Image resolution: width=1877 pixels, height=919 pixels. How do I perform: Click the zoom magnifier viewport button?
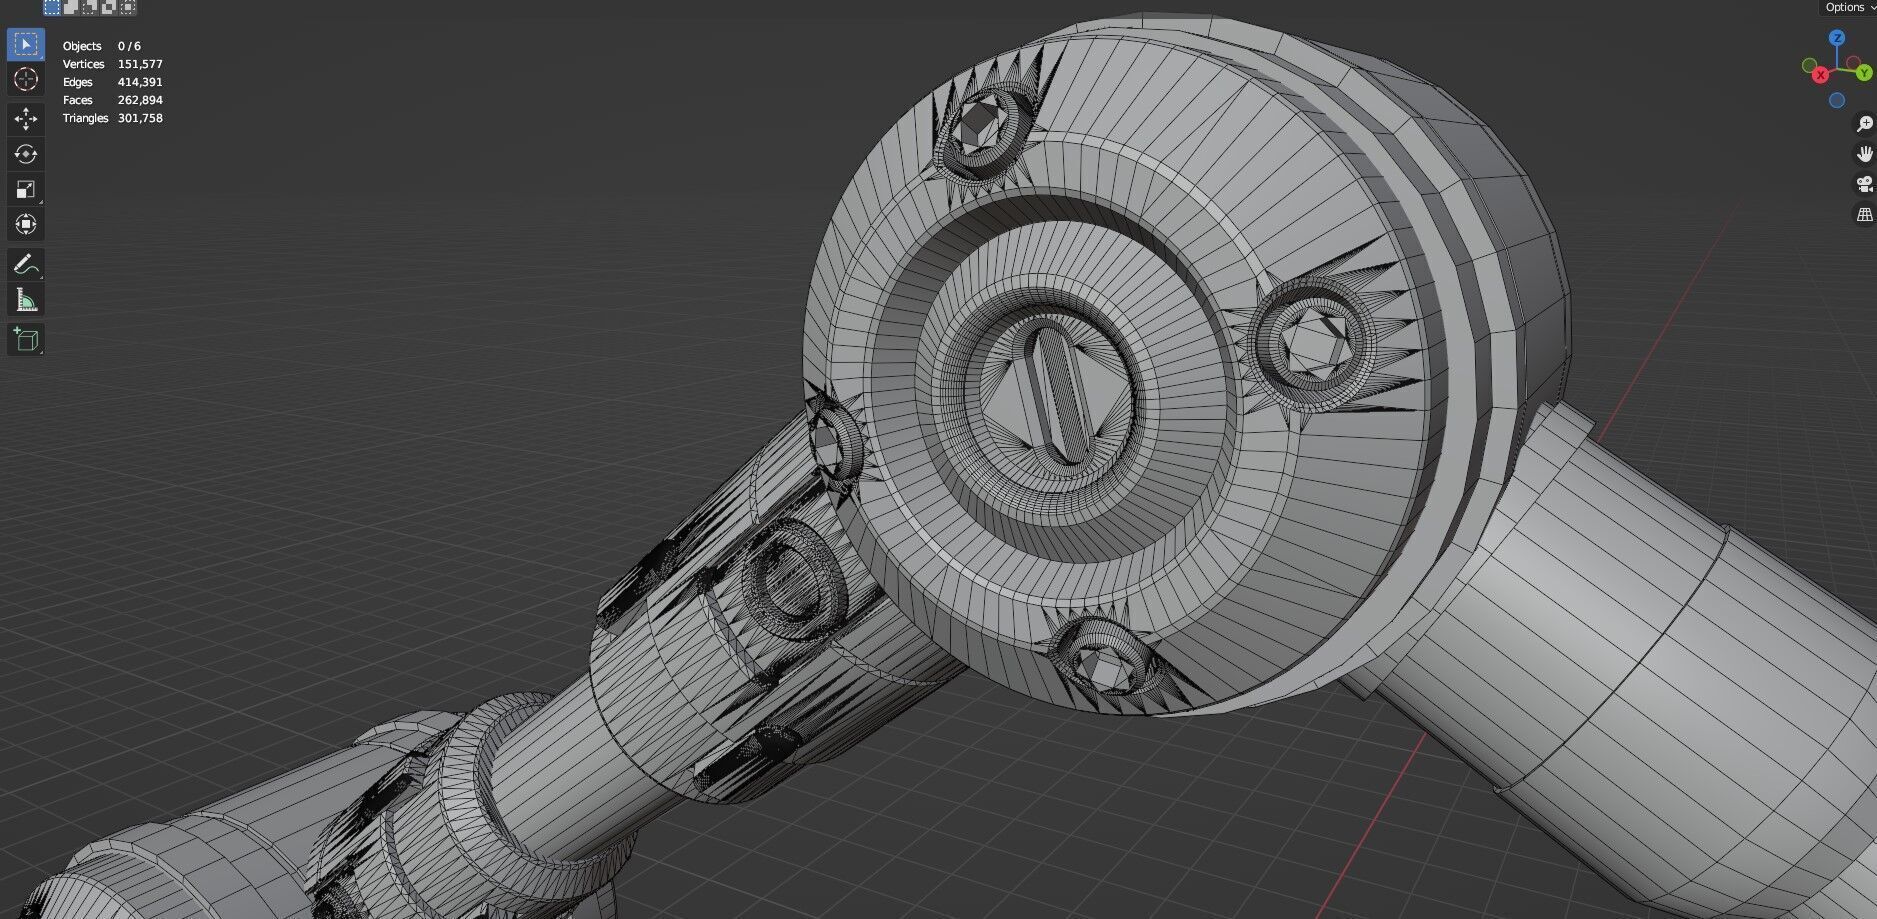1865,124
